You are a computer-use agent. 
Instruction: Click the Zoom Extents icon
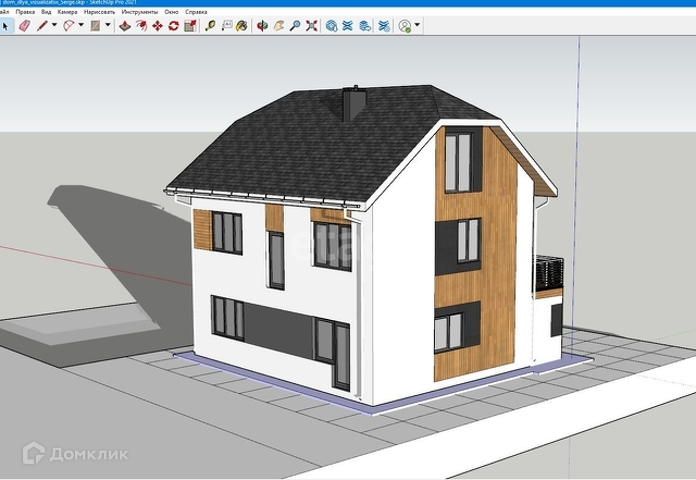[x=311, y=25]
